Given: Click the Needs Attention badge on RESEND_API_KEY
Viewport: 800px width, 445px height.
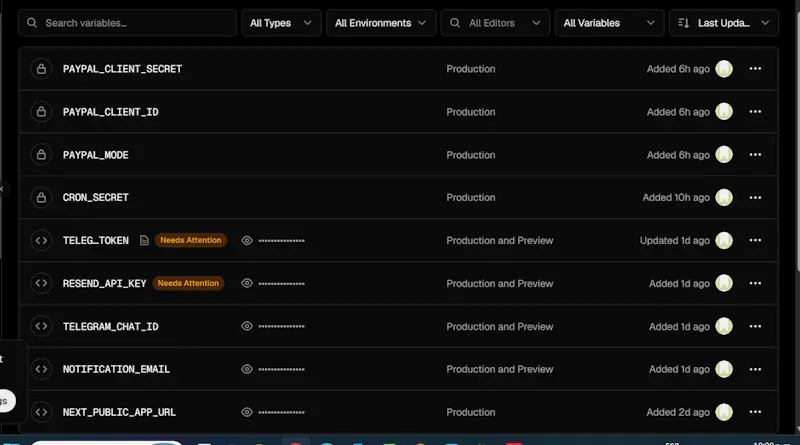Looking at the screenshot, I should [x=188, y=283].
